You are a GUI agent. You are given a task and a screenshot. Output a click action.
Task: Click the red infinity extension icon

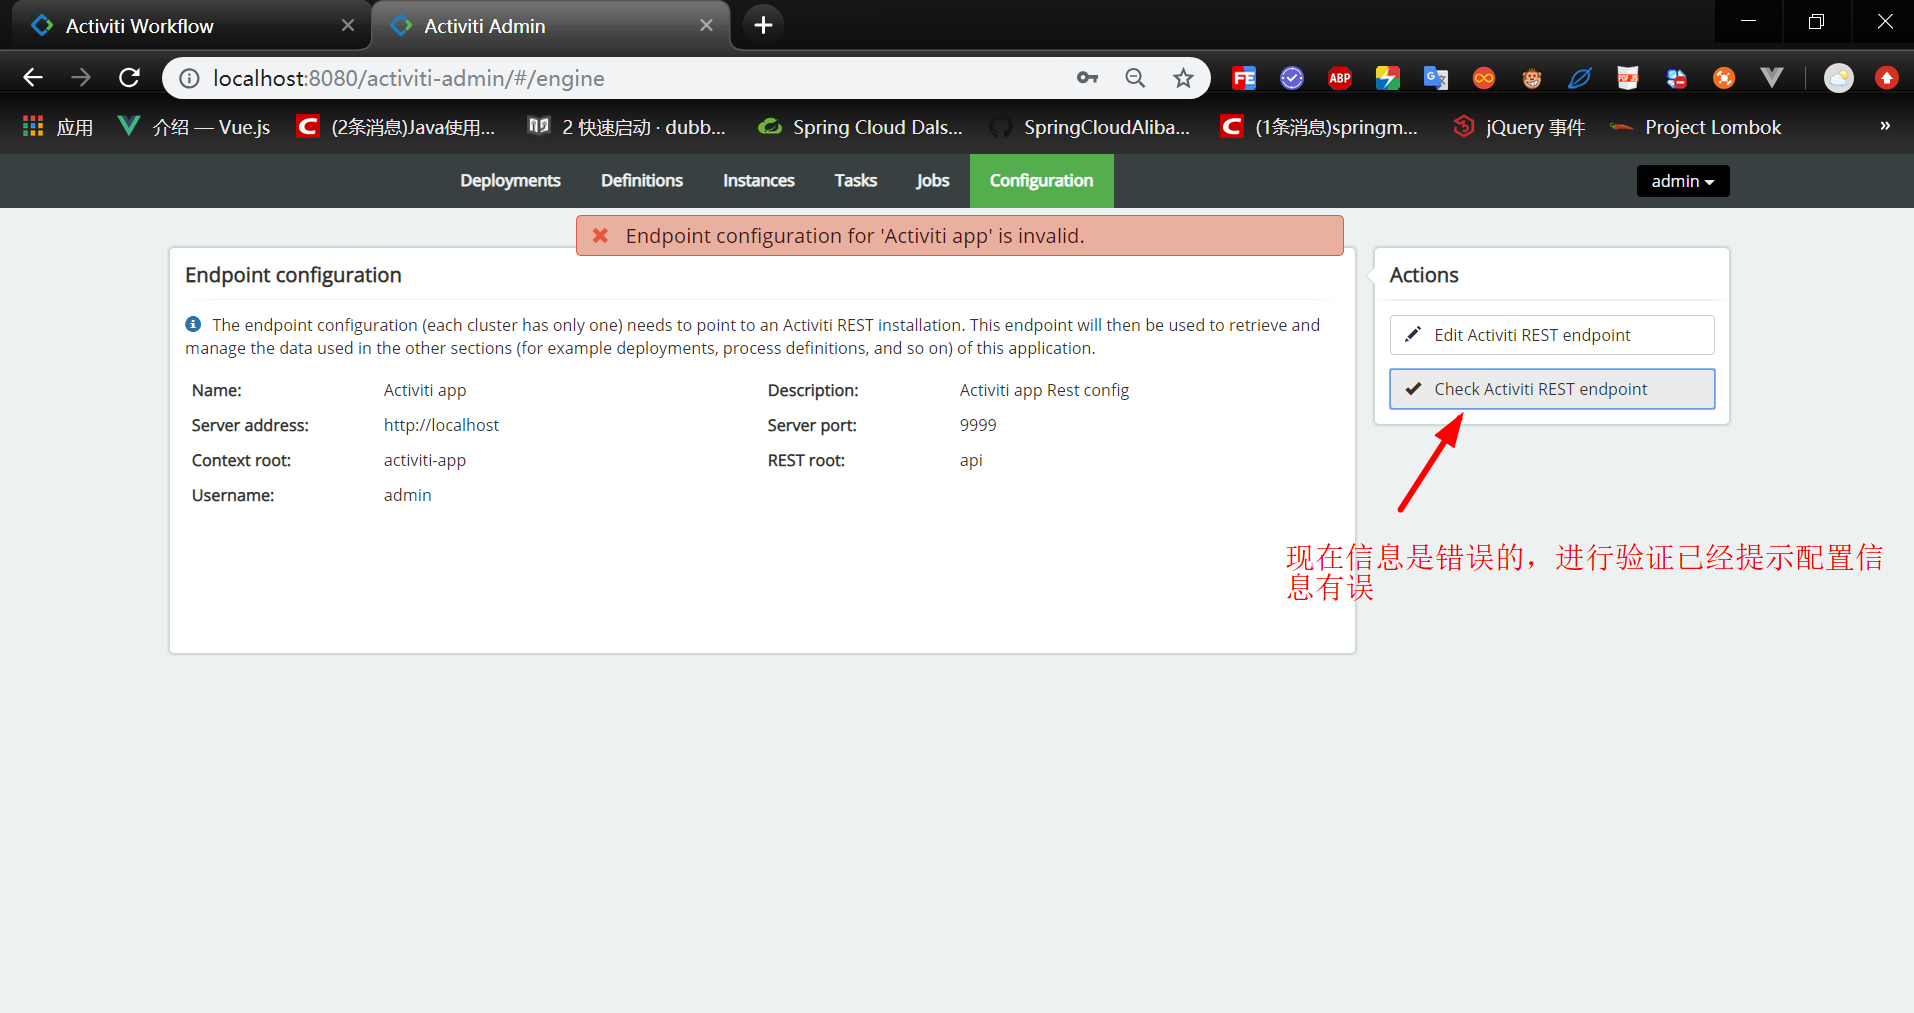coord(1483,78)
